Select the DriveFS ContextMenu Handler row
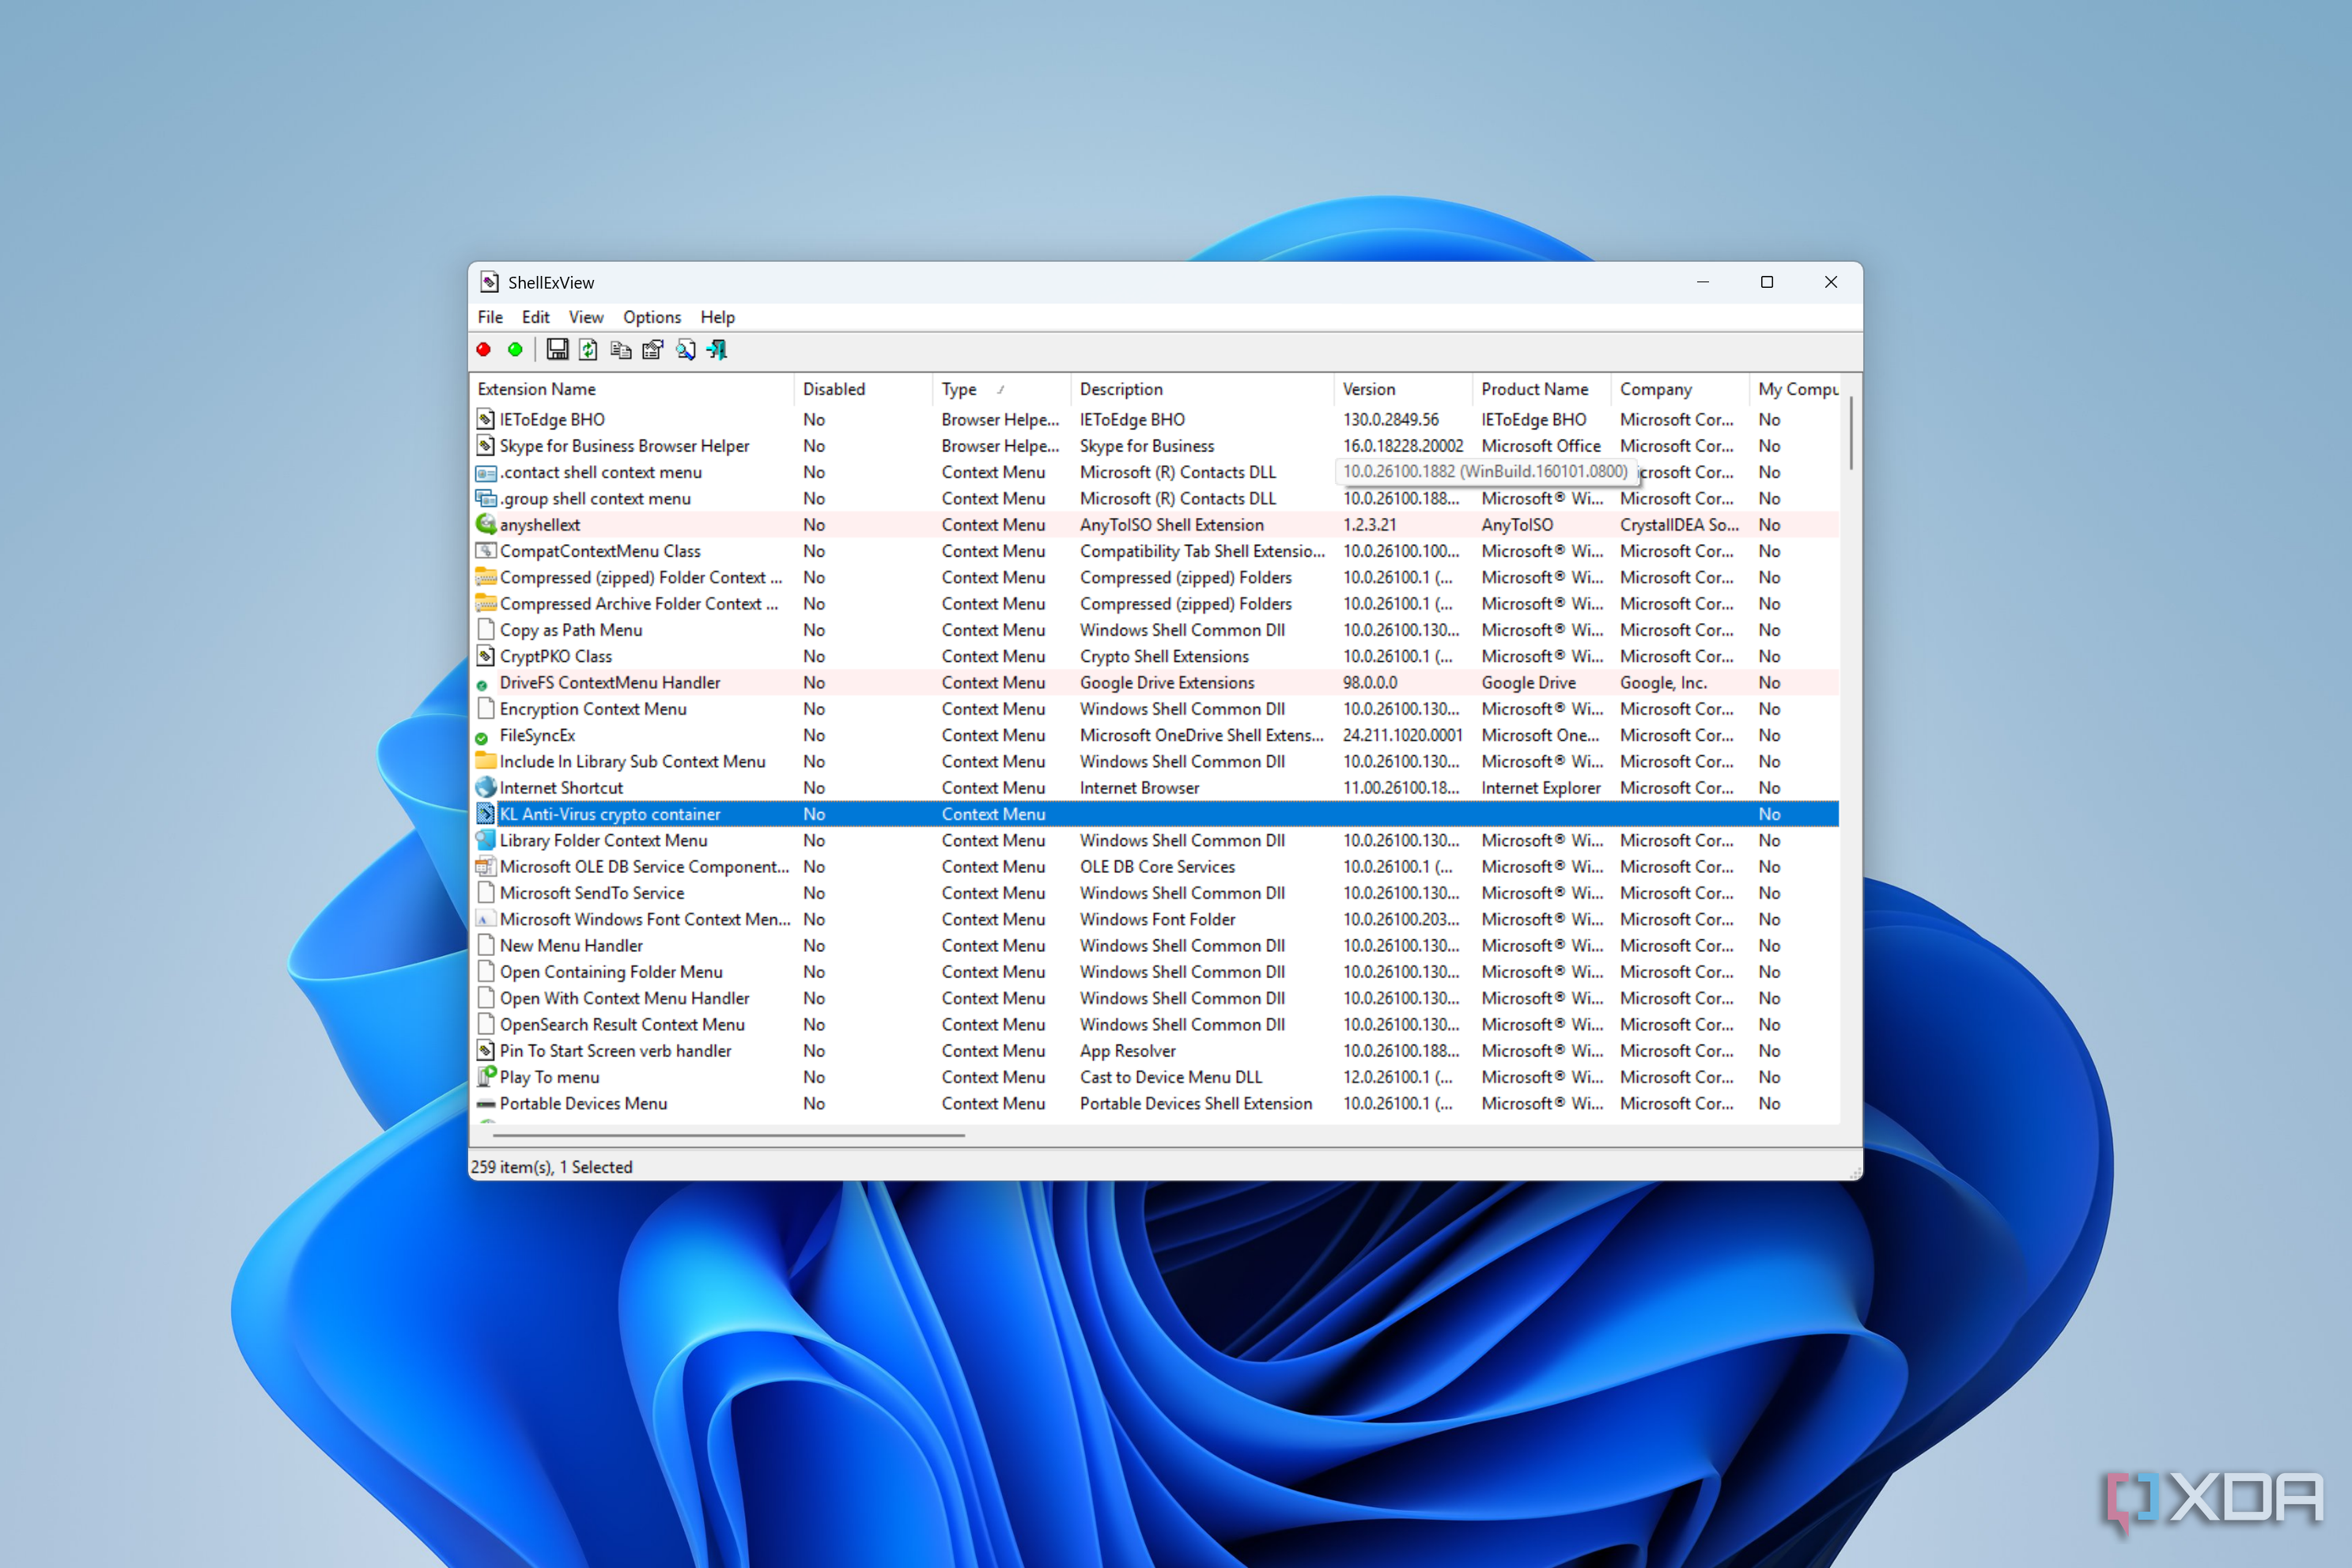 tap(610, 683)
